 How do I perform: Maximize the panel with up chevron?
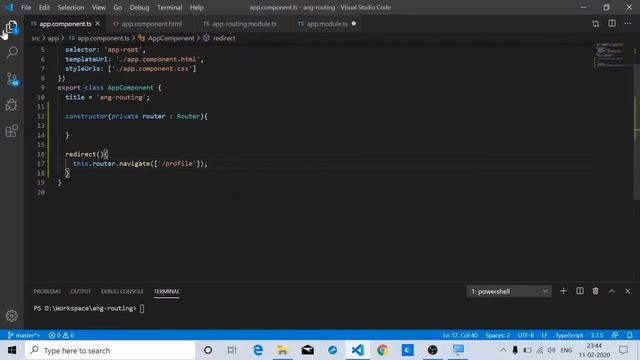[x=611, y=291]
